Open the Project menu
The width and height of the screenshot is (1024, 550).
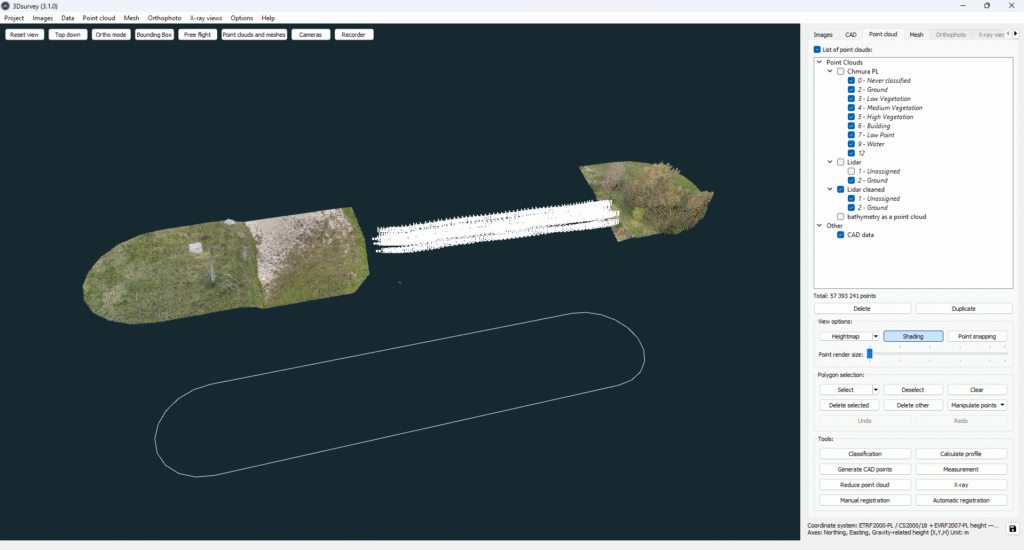14,18
